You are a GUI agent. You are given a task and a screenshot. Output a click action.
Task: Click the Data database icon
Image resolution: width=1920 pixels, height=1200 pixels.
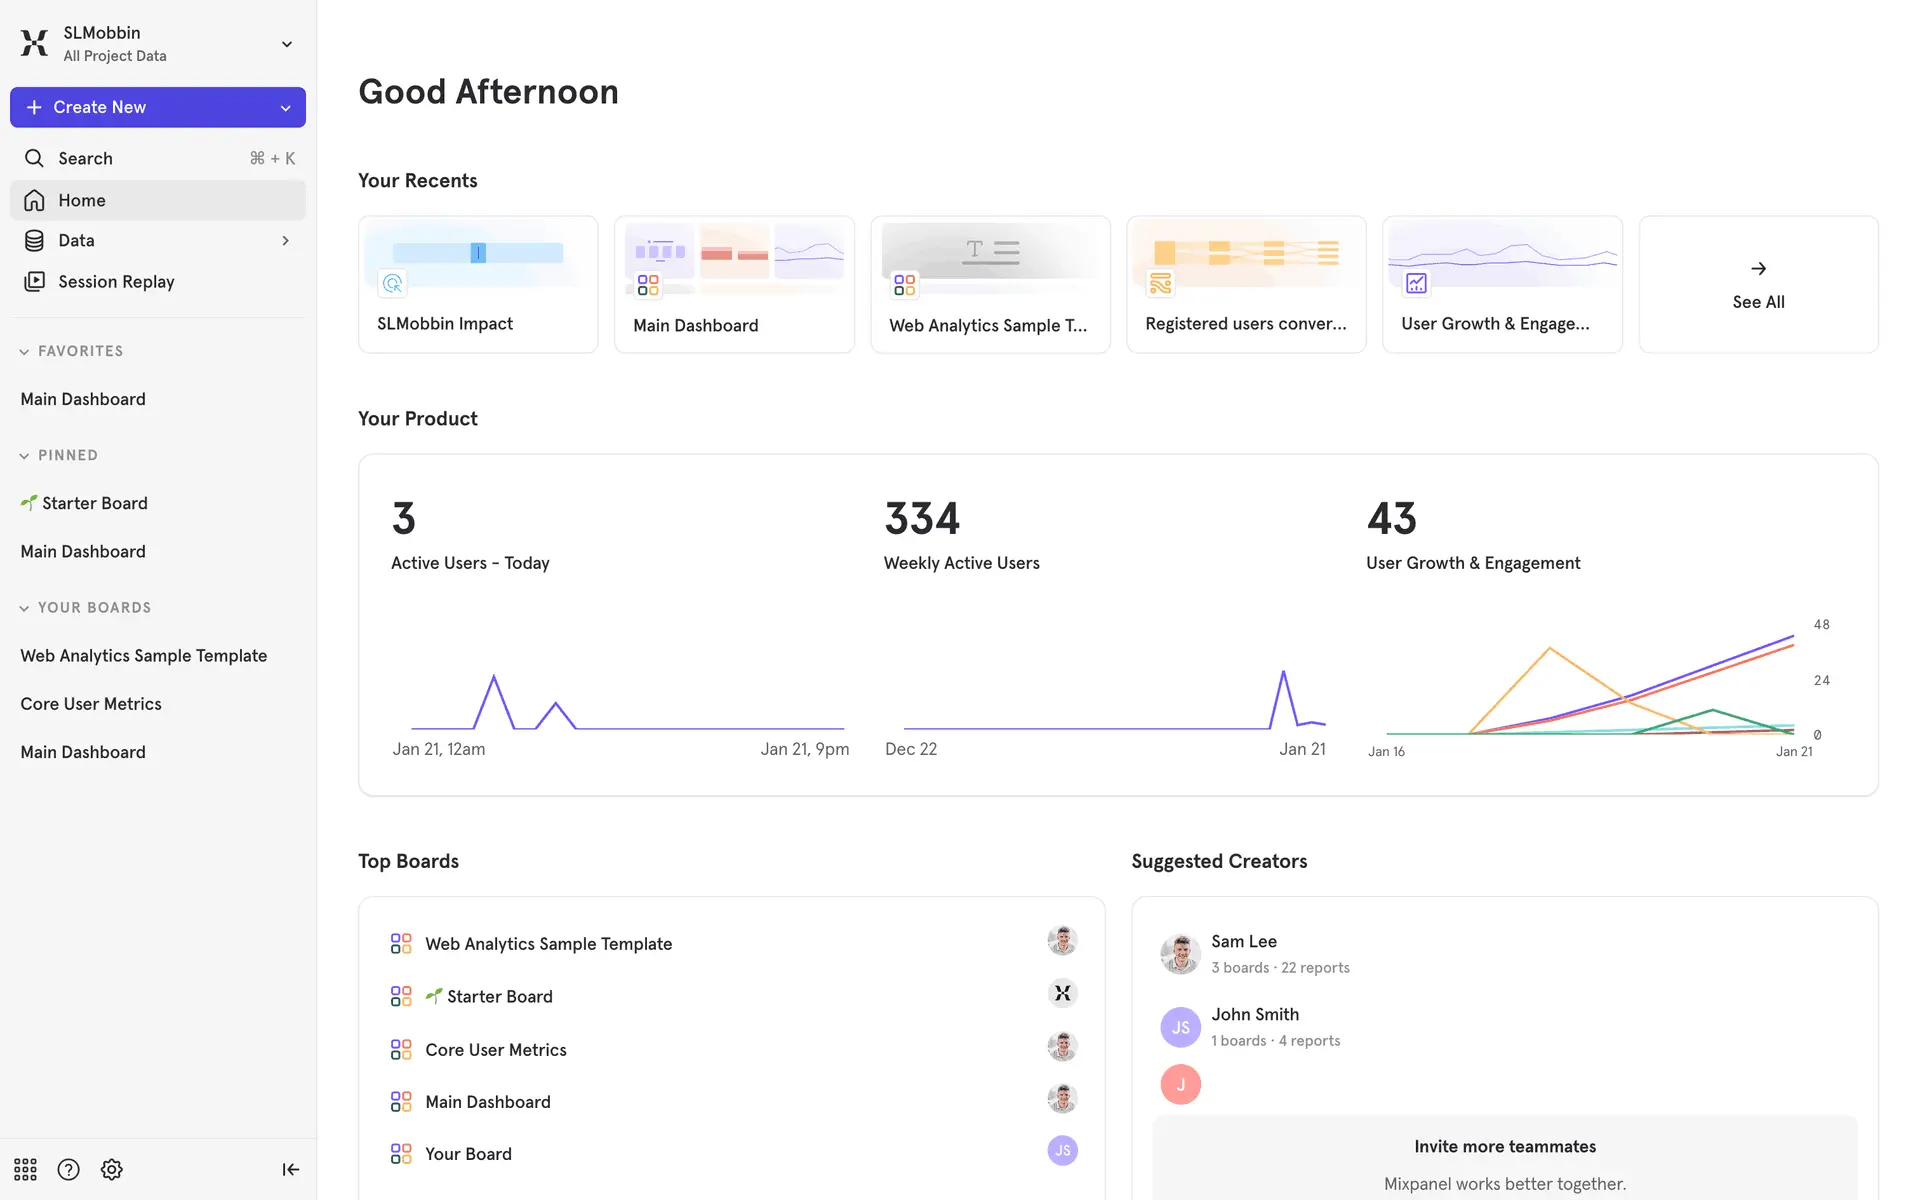coord(34,240)
